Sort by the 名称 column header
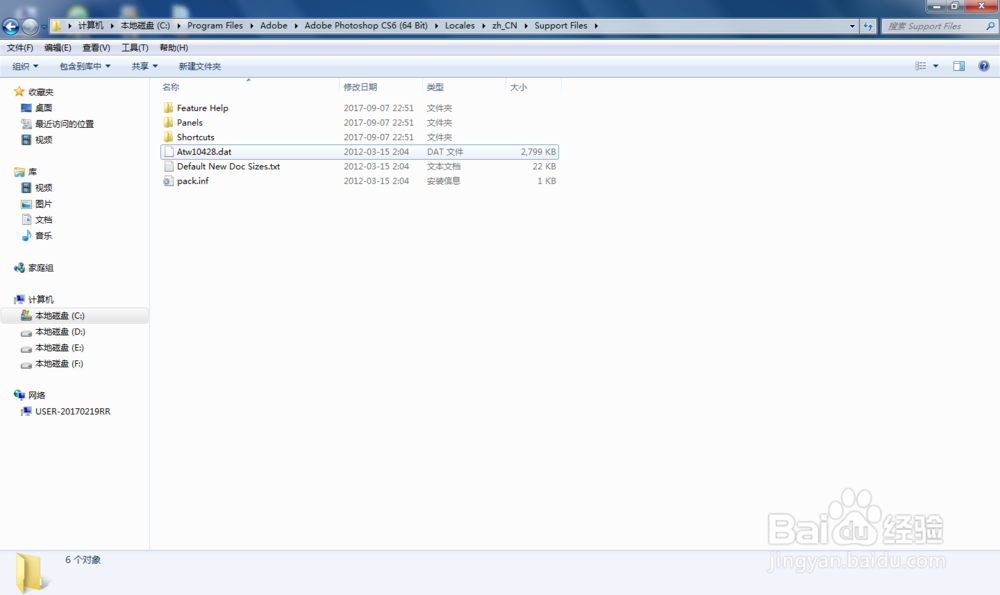Viewport: 1000px width, 595px height. pos(171,87)
